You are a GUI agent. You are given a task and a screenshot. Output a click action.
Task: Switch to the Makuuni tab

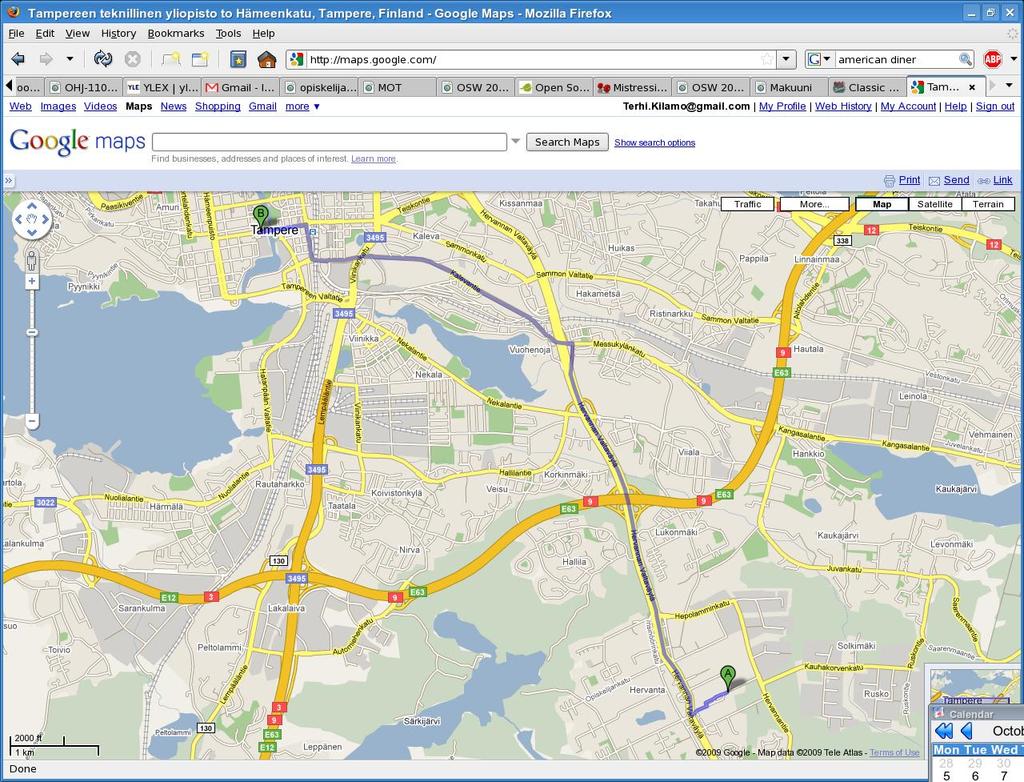click(x=789, y=87)
